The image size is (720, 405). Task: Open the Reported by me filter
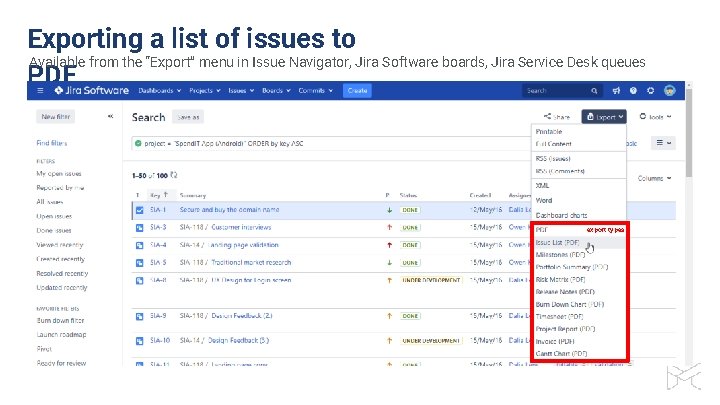tap(60, 188)
